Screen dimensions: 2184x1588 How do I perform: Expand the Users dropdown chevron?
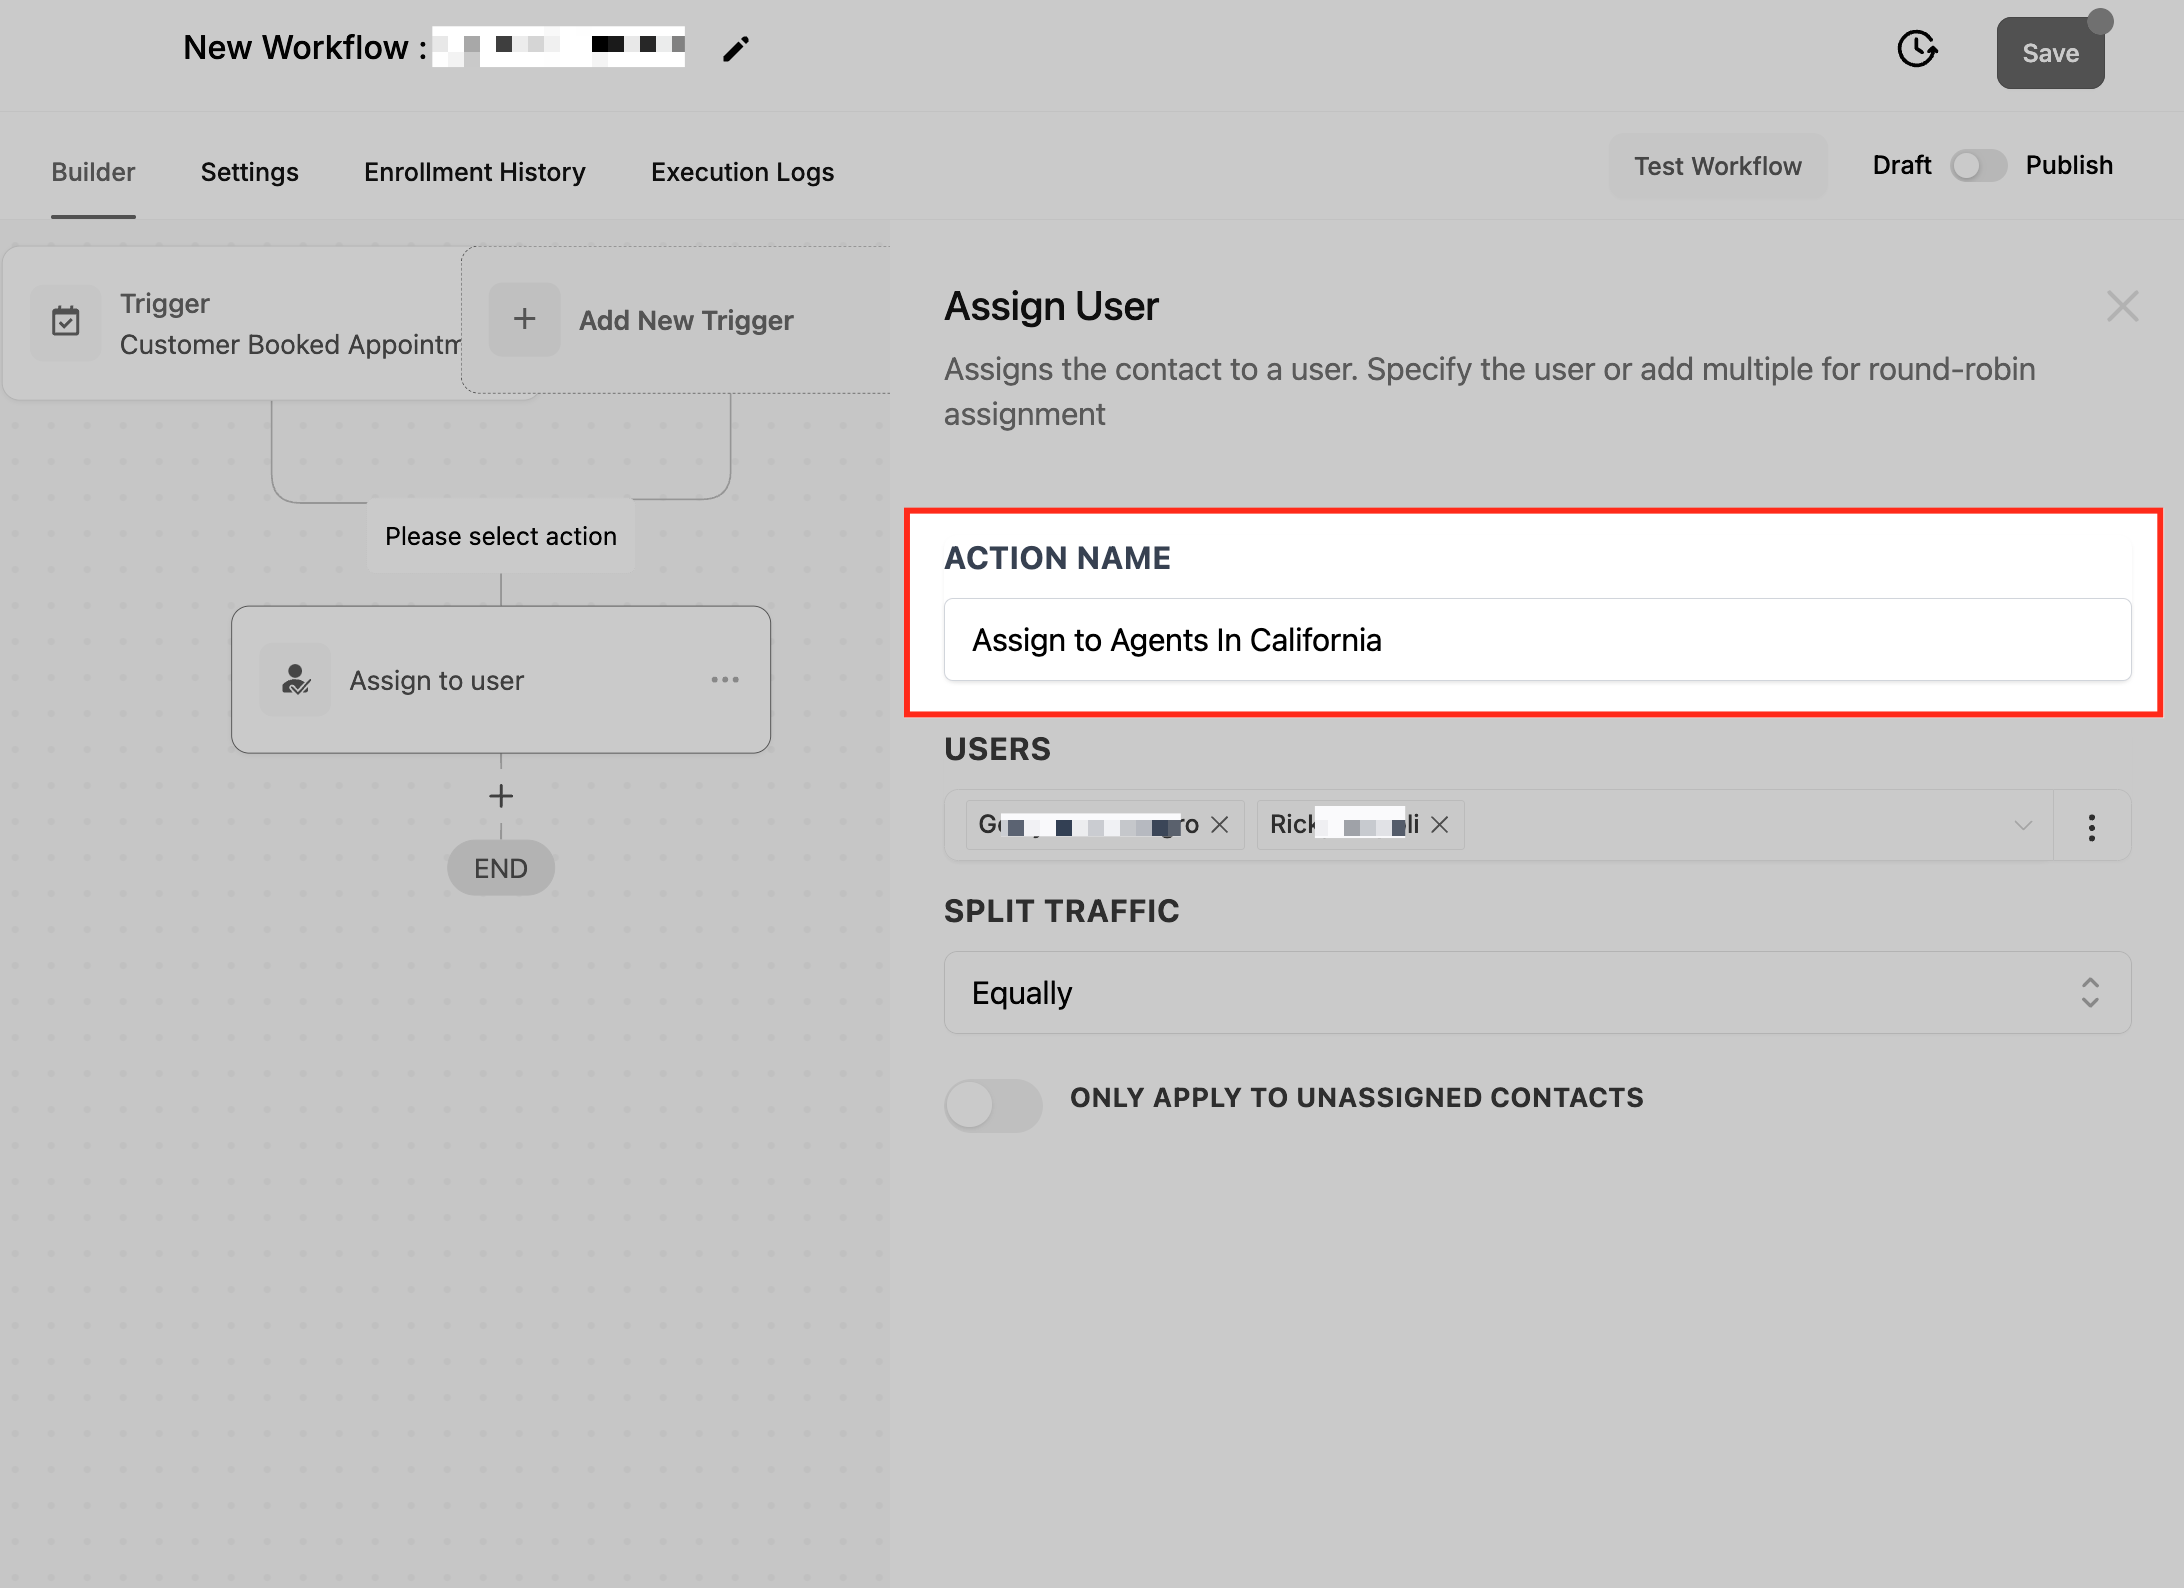point(2023,826)
